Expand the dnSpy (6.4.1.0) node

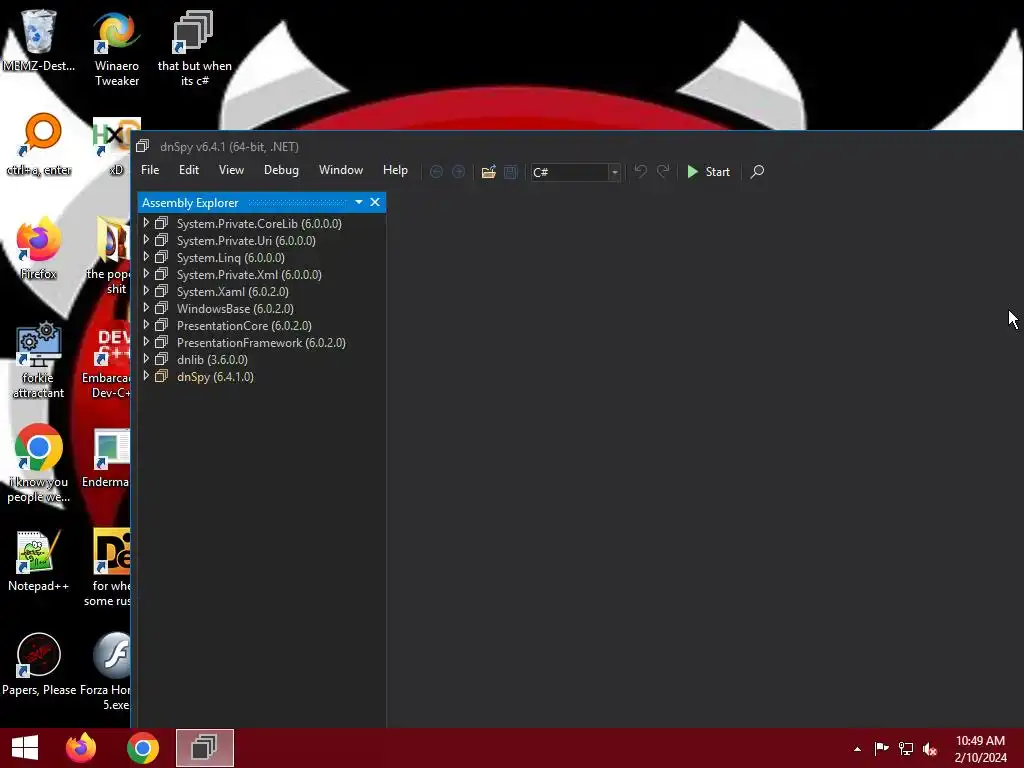pyautogui.click(x=146, y=376)
